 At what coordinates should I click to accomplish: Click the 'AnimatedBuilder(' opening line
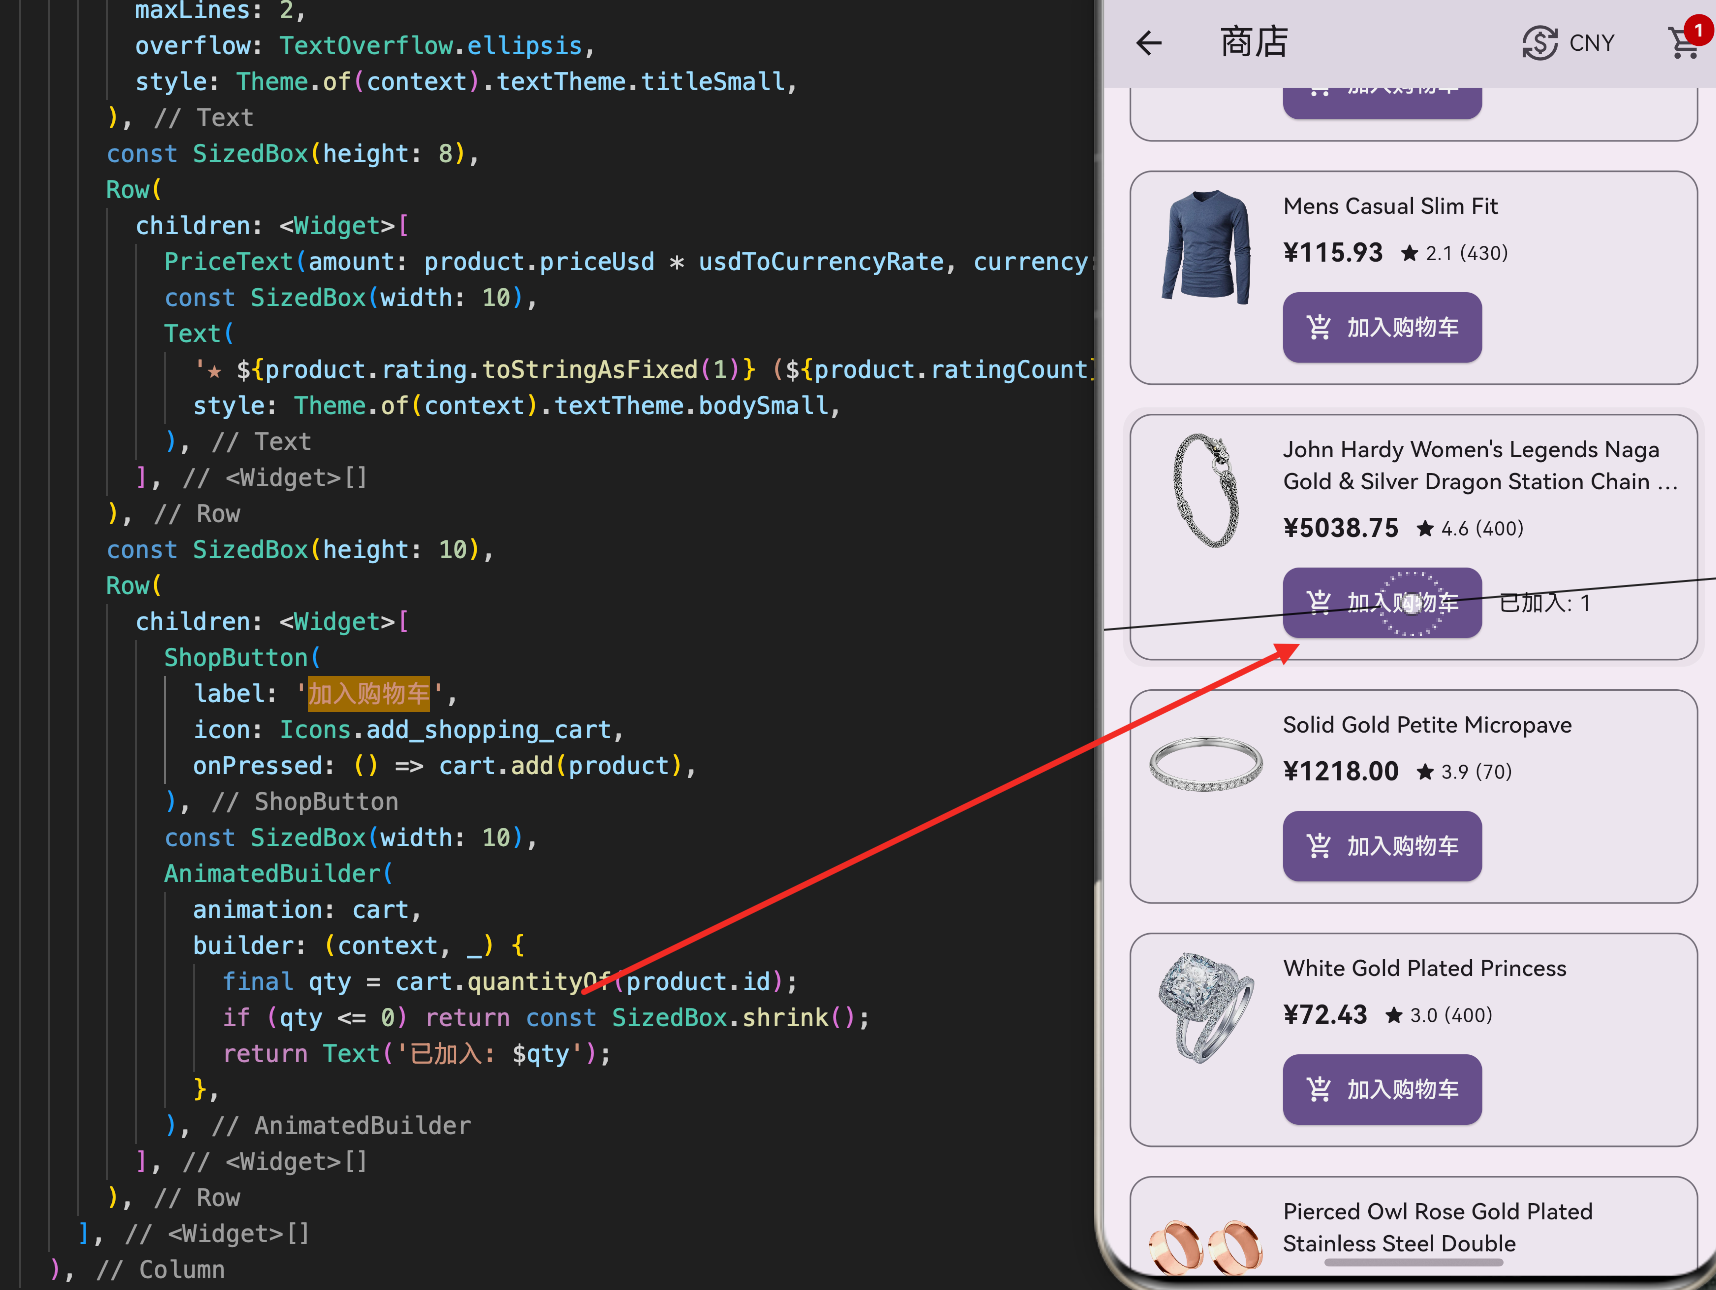(x=279, y=874)
